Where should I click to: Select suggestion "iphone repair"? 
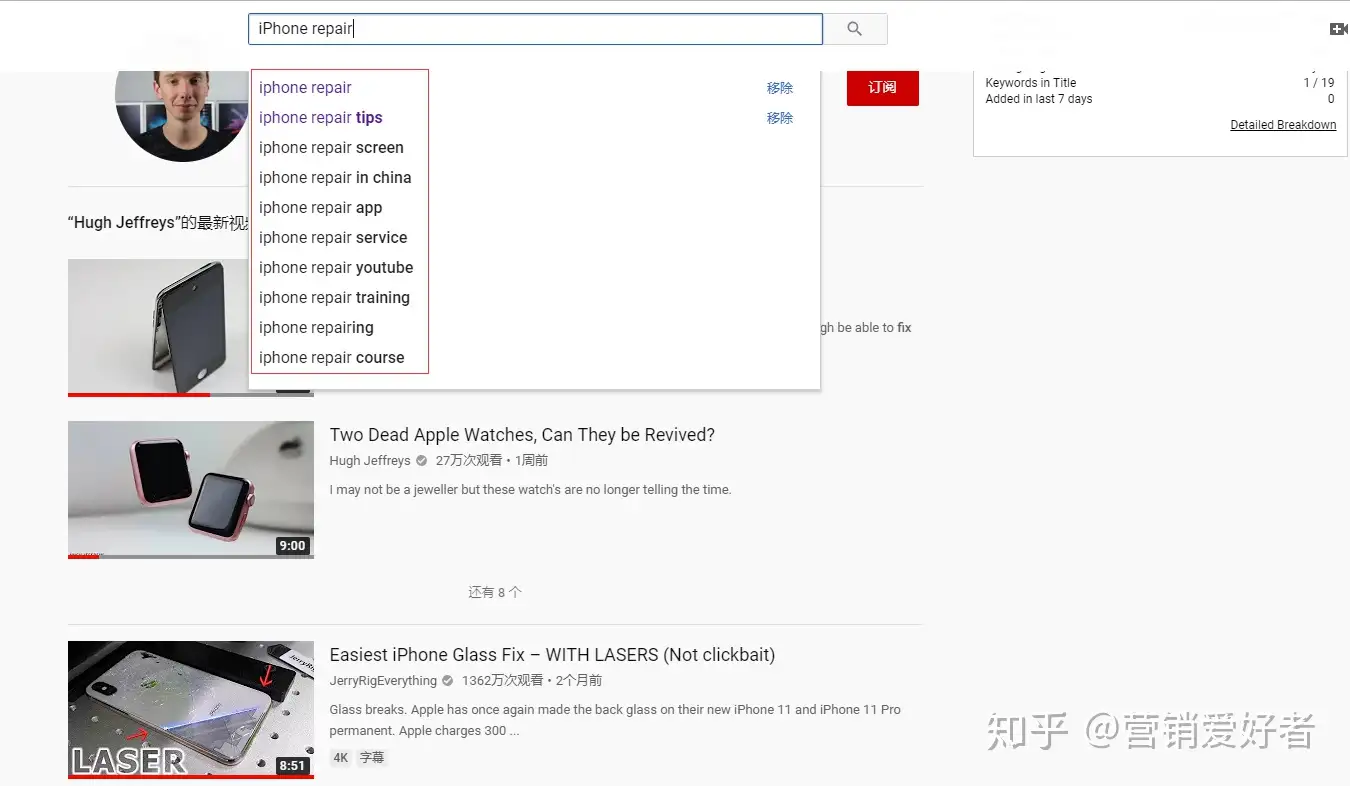305,88
